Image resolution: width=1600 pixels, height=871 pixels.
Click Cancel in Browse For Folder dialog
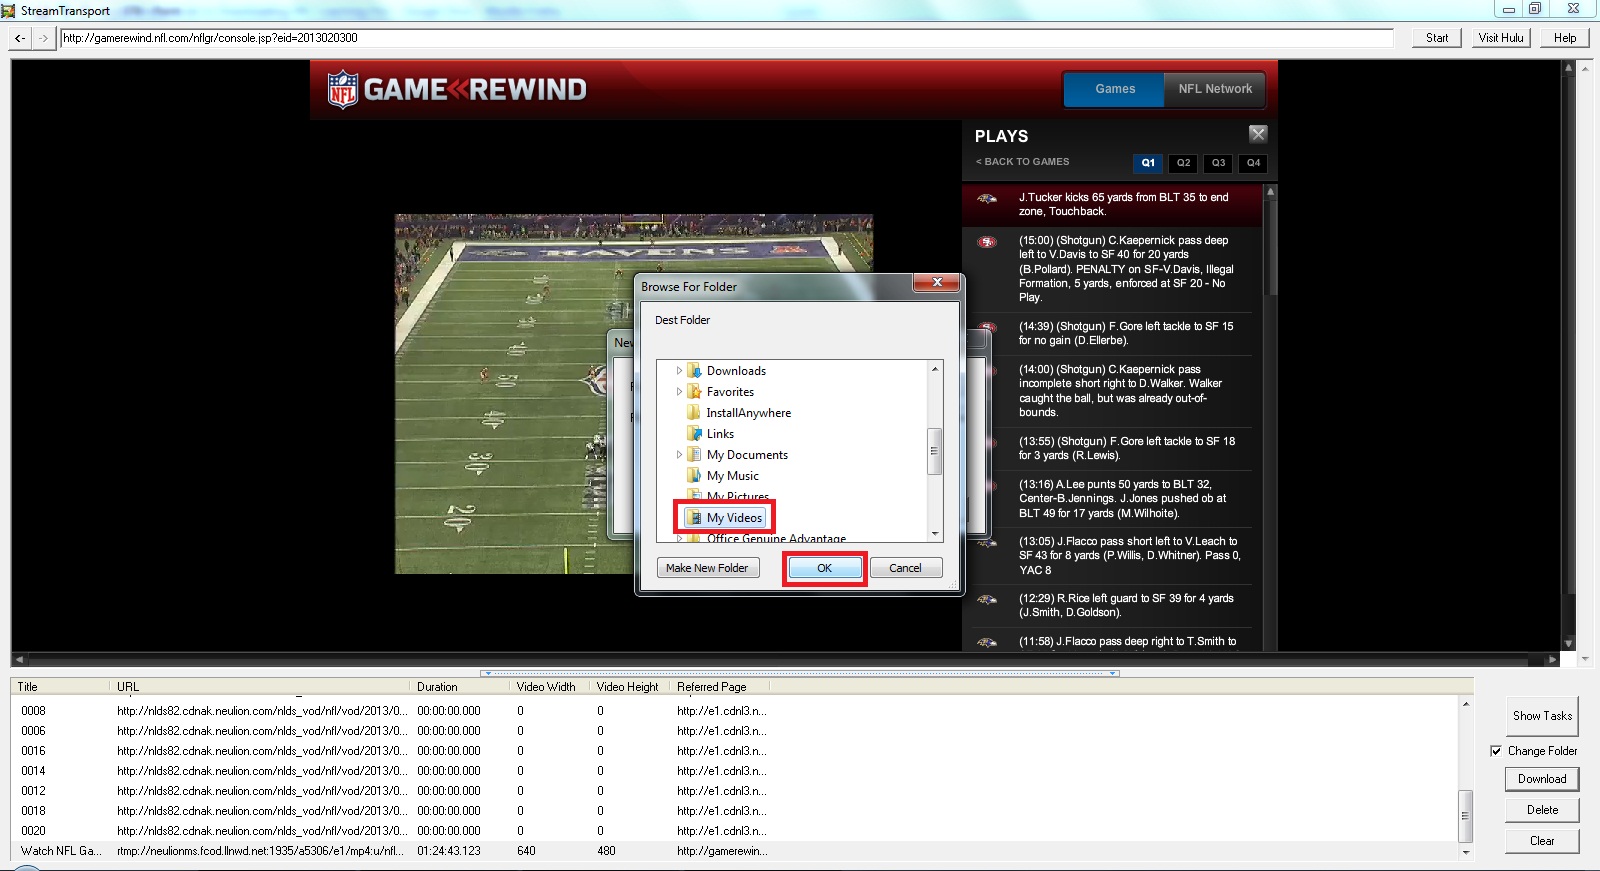905,568
